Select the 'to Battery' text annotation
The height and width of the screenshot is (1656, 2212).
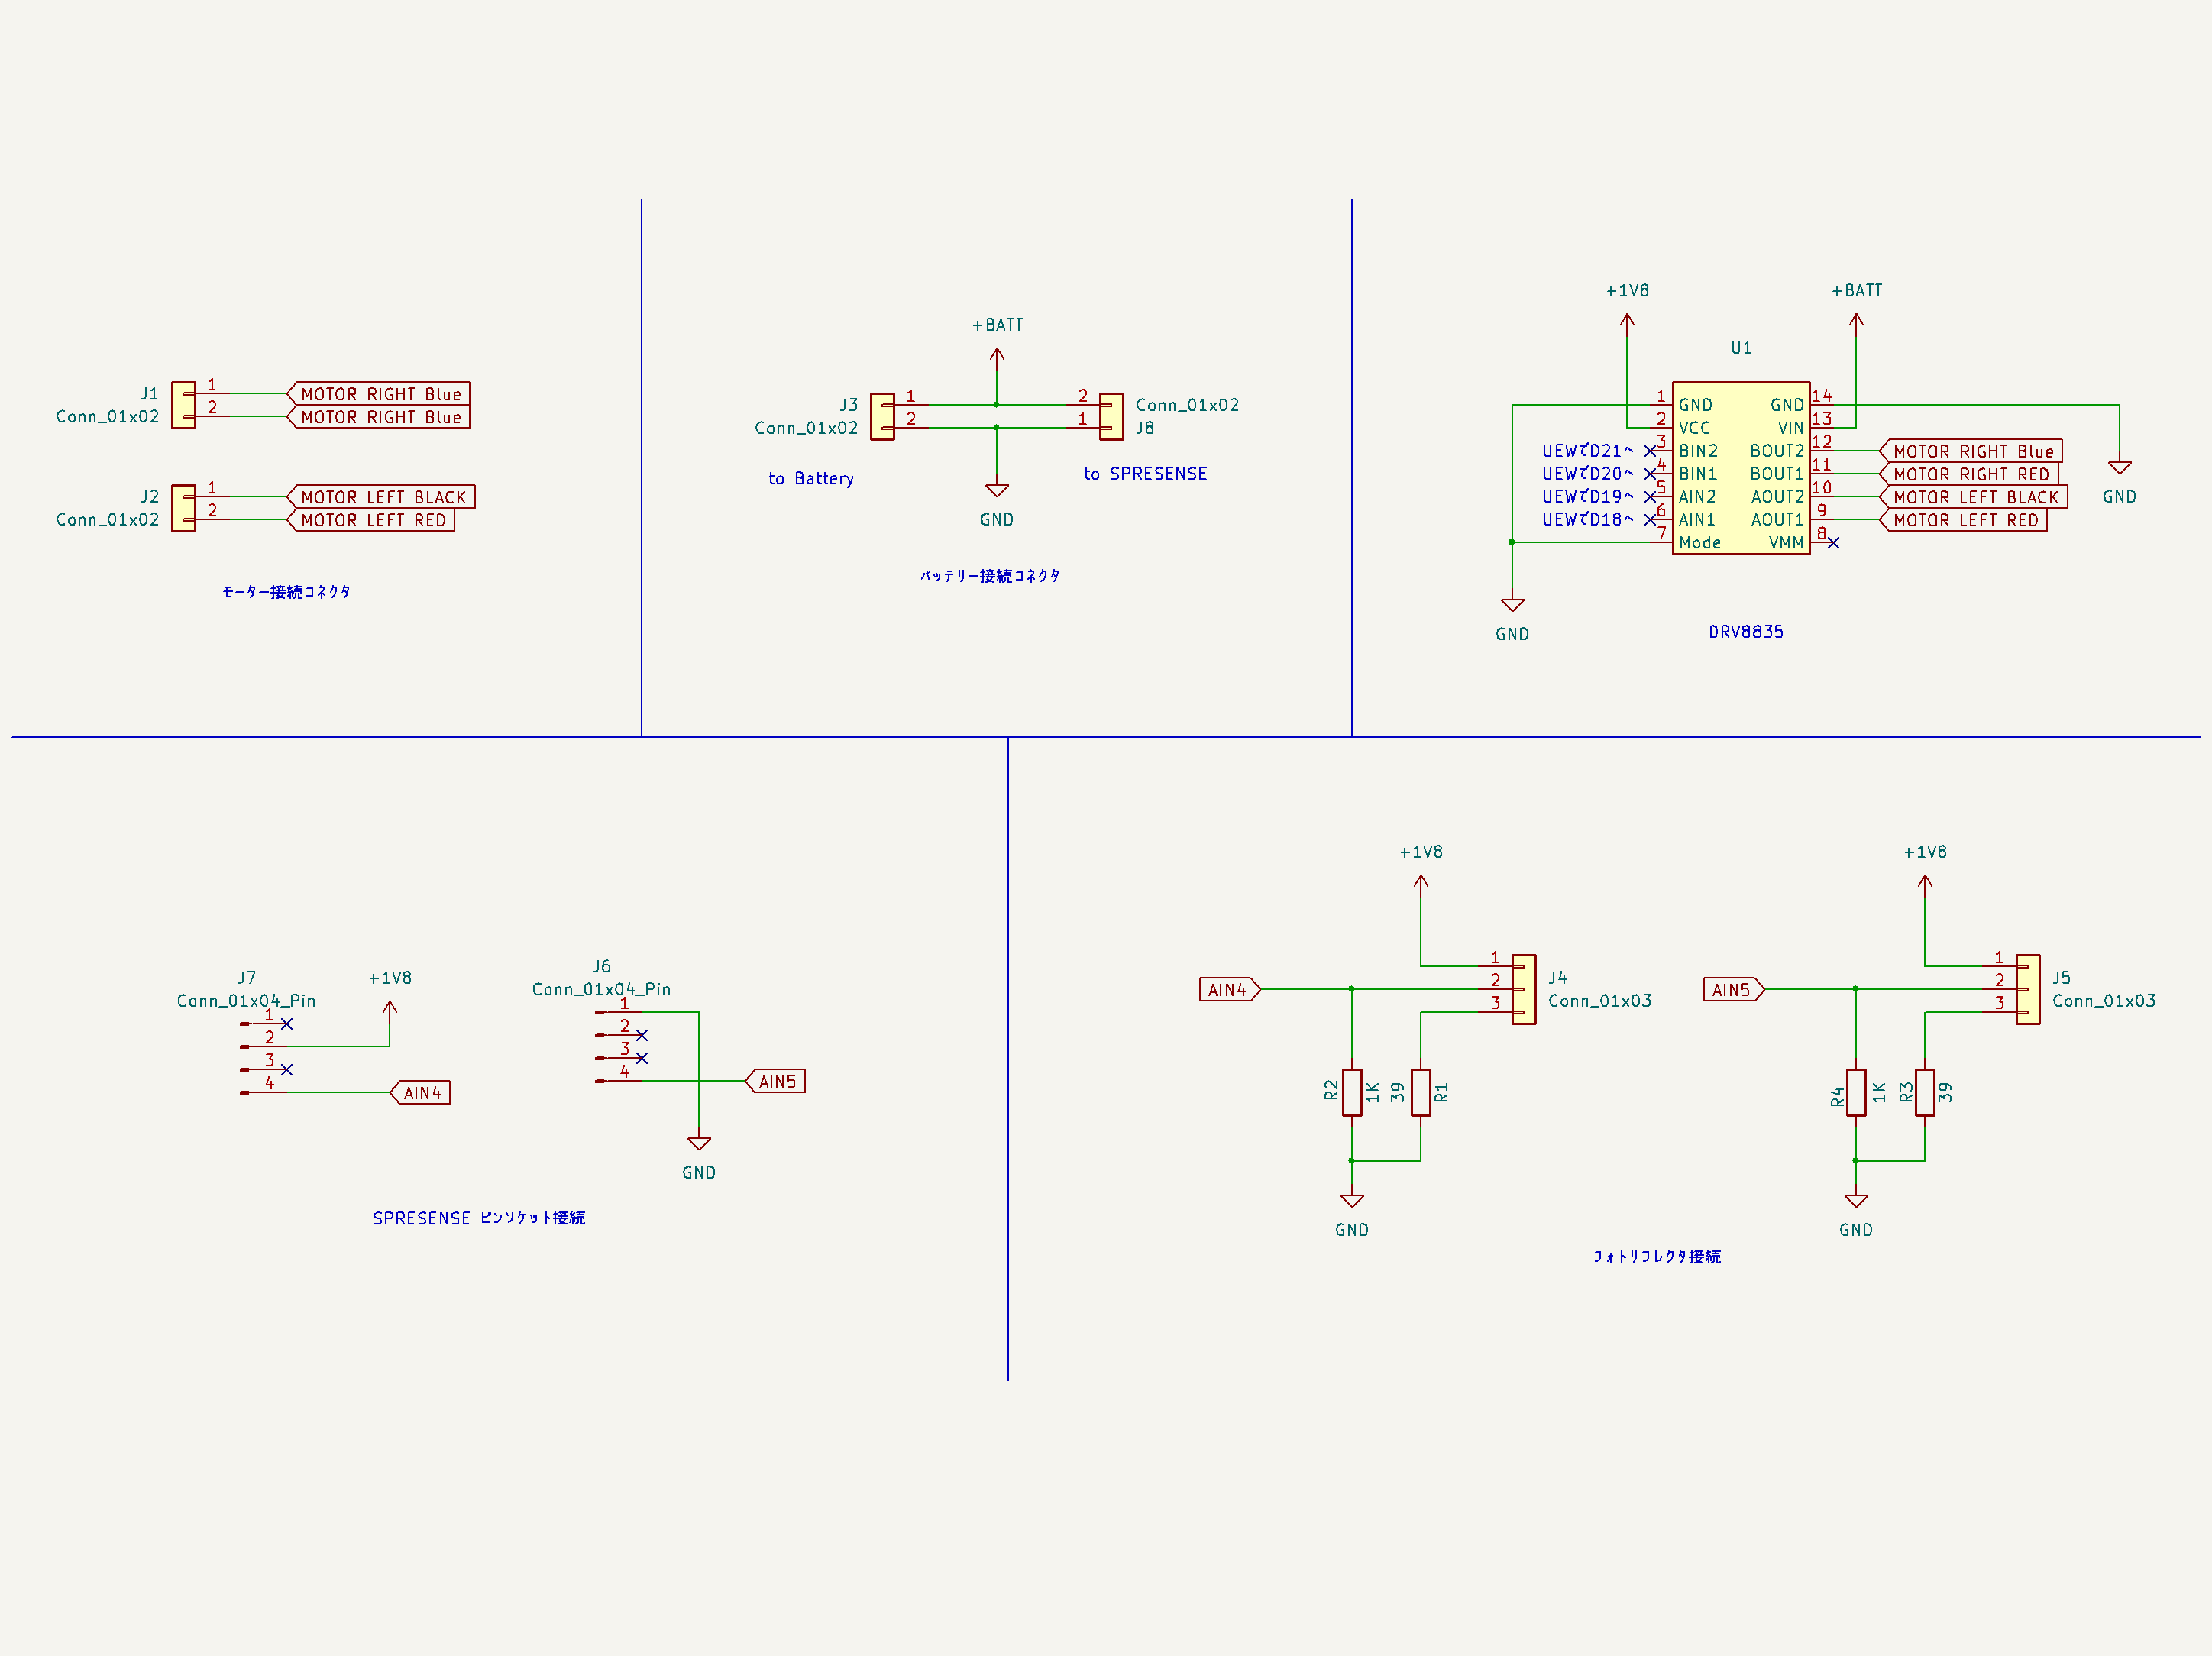tap(811, 479)
